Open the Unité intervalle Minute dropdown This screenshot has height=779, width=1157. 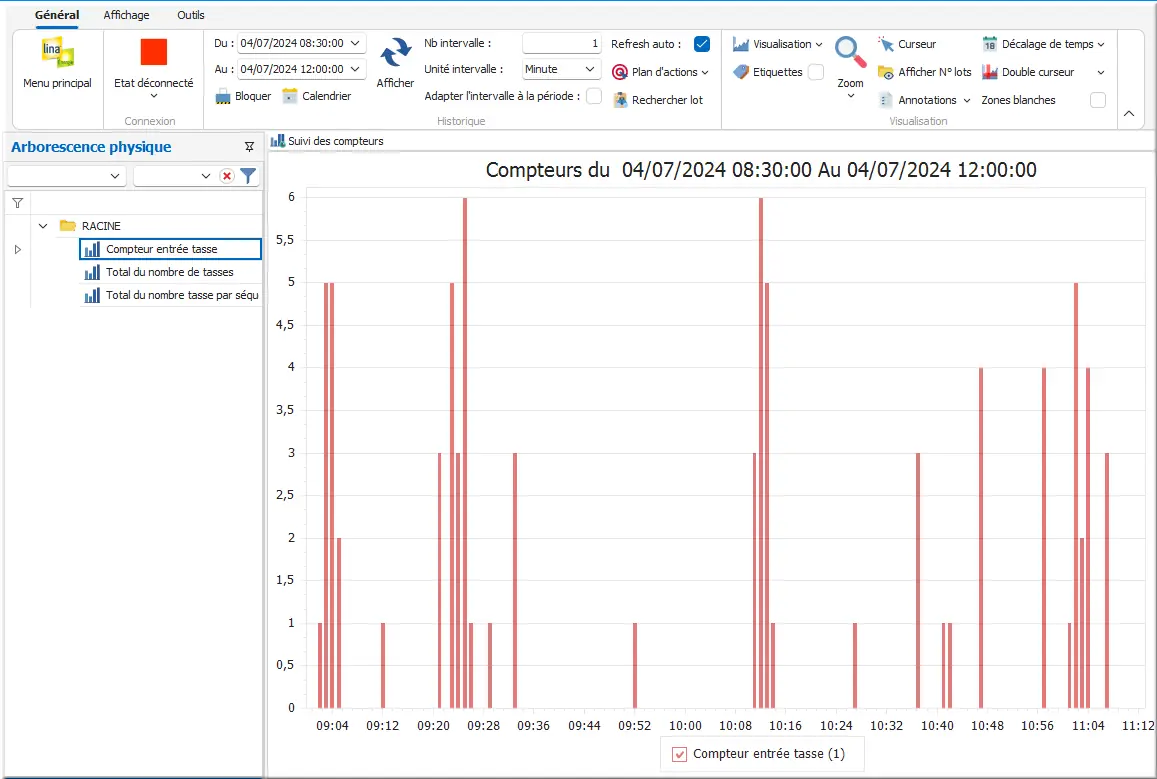(590, 69)
